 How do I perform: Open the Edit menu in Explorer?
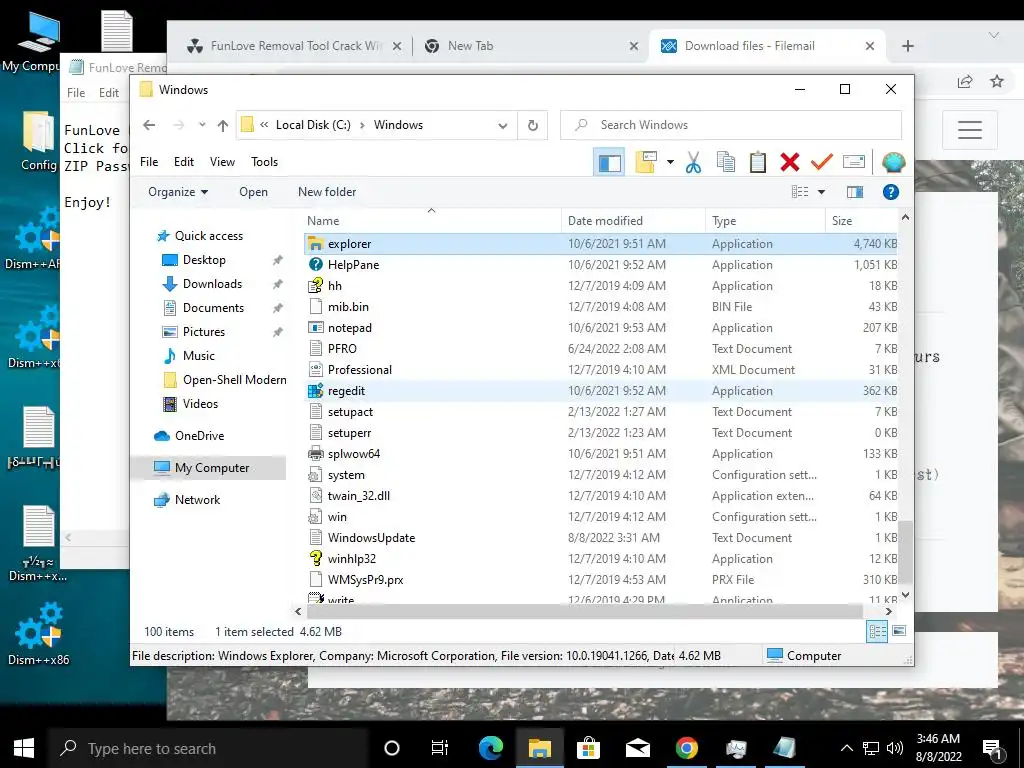(184, 162)
